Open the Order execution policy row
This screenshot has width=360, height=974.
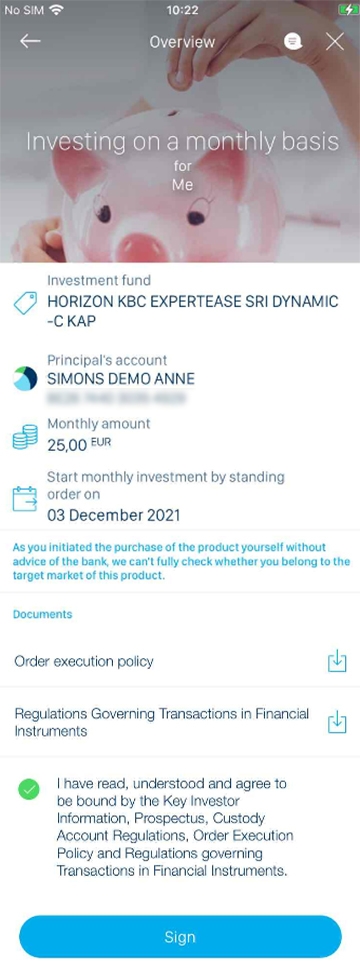click(180, 662)
